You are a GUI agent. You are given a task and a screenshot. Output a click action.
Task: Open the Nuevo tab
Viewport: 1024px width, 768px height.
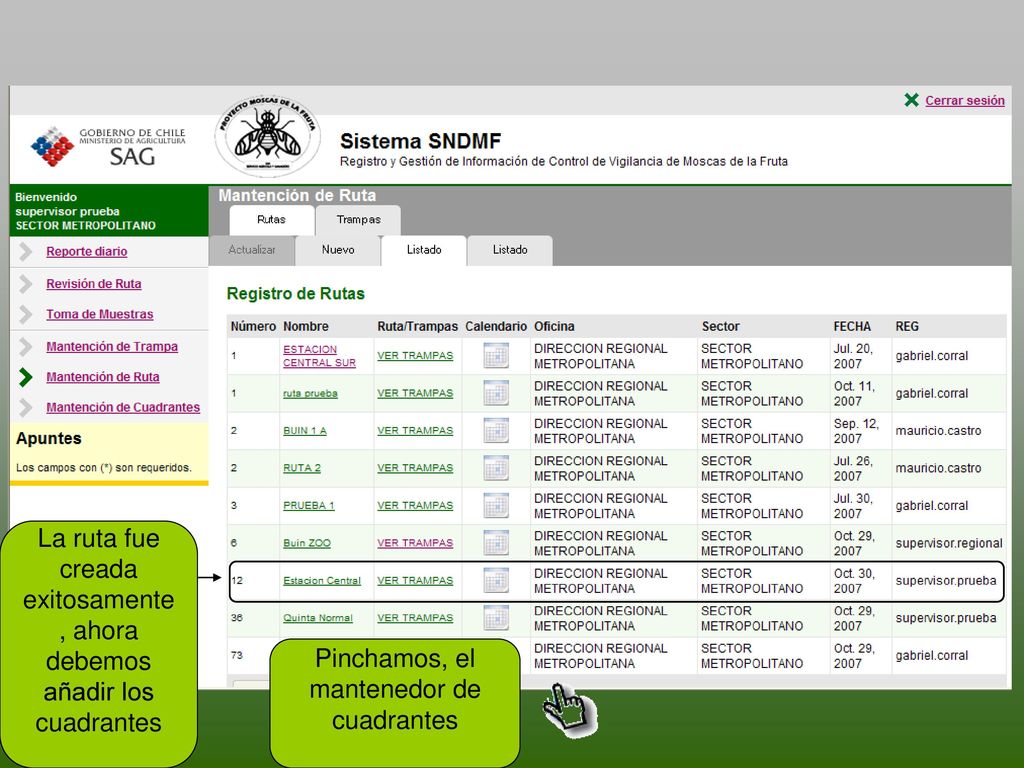(338, 250)
